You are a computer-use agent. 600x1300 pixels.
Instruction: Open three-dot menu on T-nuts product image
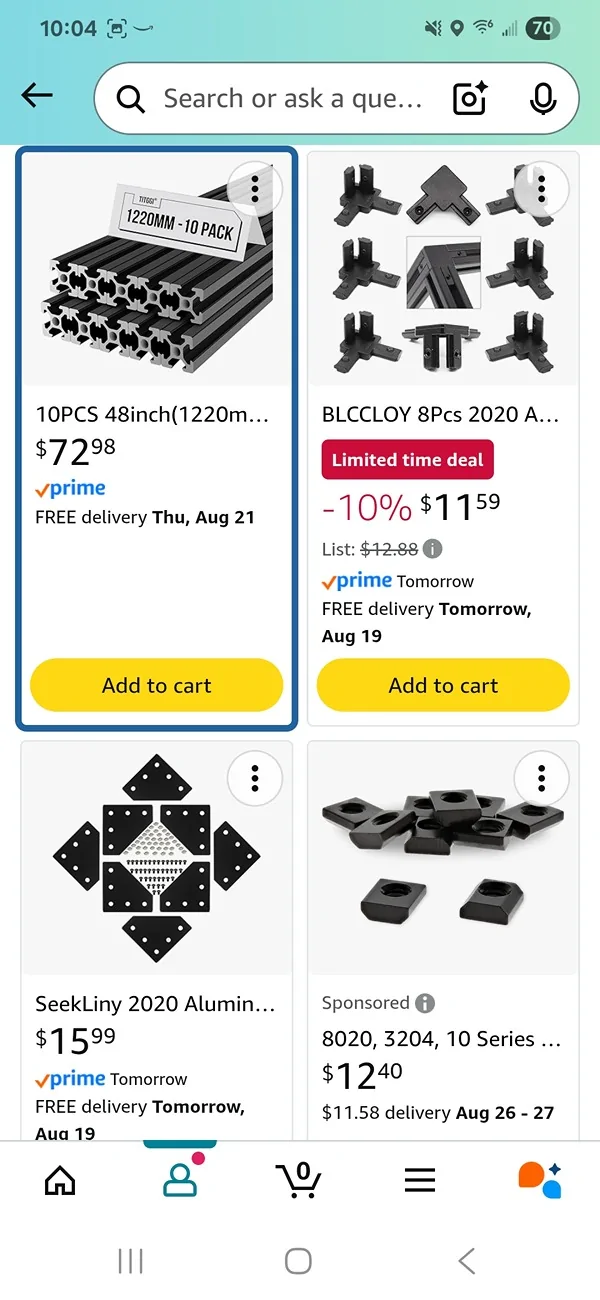pyautogui.click(x=541, y=777)
